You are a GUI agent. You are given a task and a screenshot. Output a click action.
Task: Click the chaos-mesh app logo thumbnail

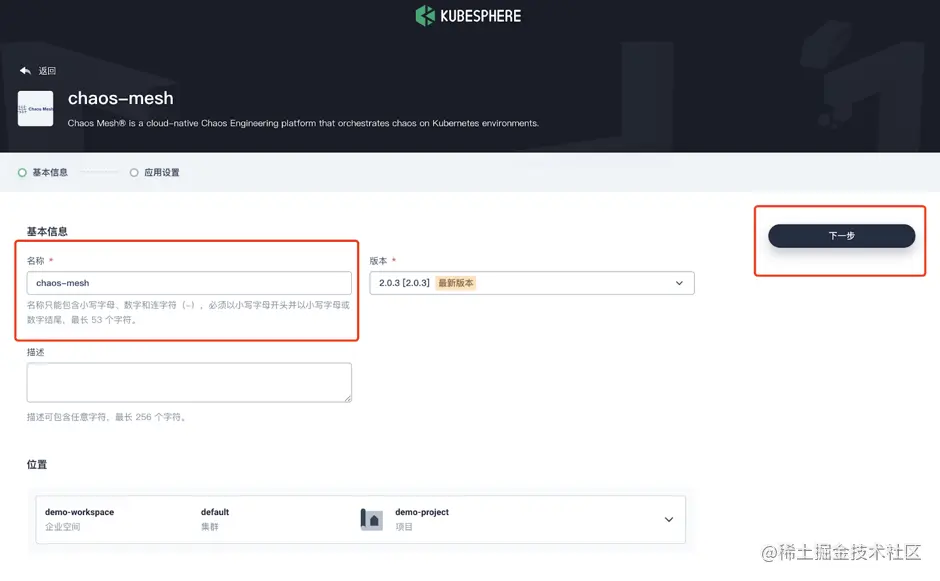[x=35, y=109]
